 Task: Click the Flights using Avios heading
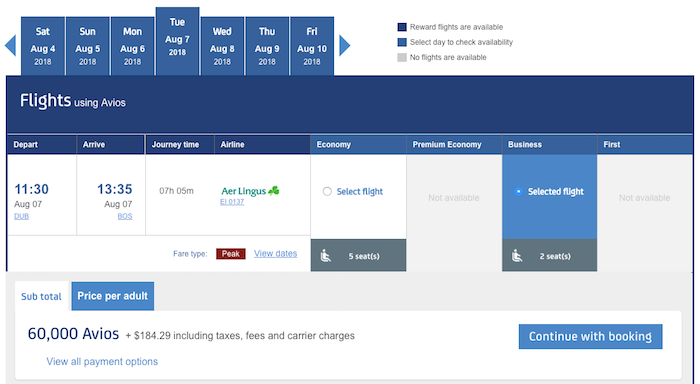click(73, 101)
